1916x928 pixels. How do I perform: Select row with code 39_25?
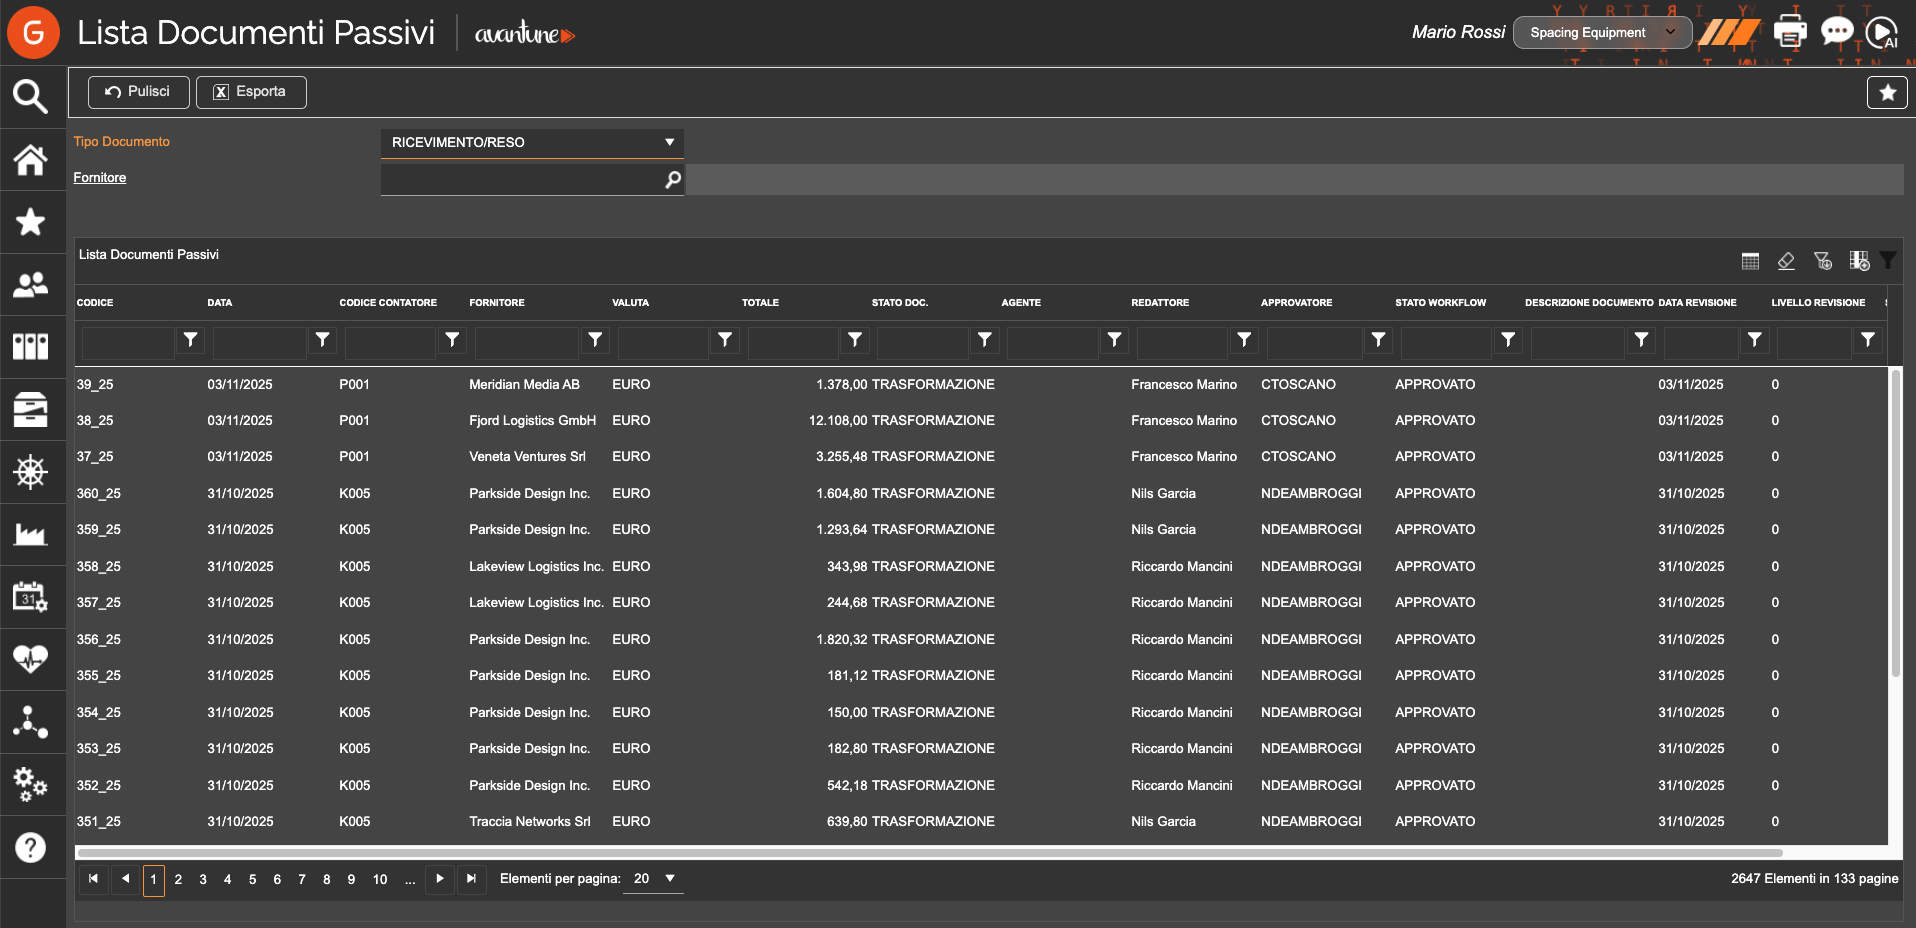tap(981, 385)
